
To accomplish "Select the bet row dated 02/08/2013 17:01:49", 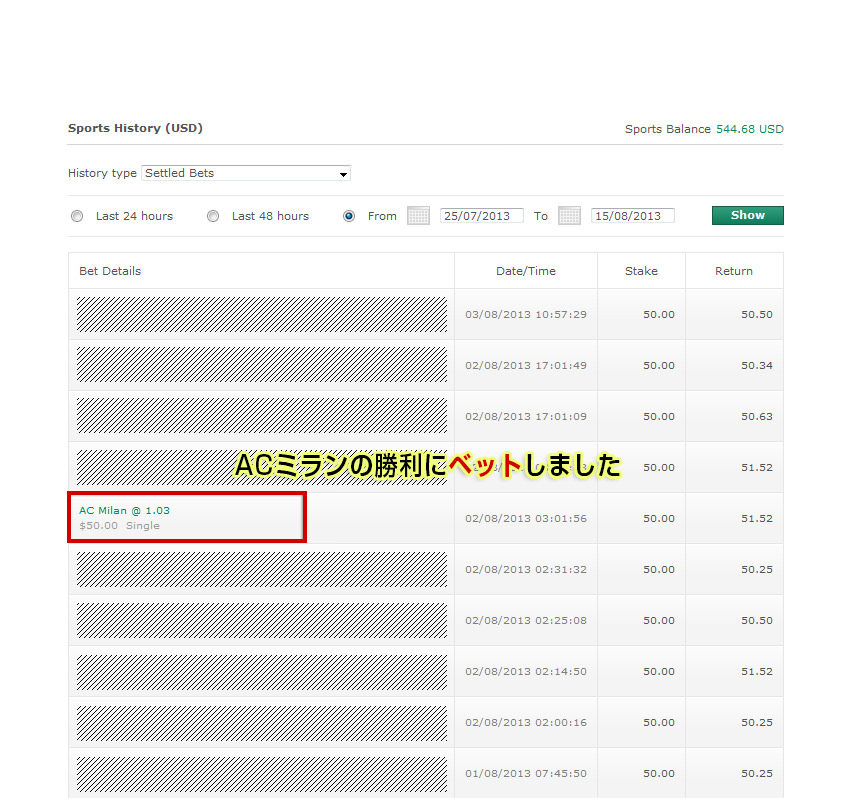I will click(526, 366).
